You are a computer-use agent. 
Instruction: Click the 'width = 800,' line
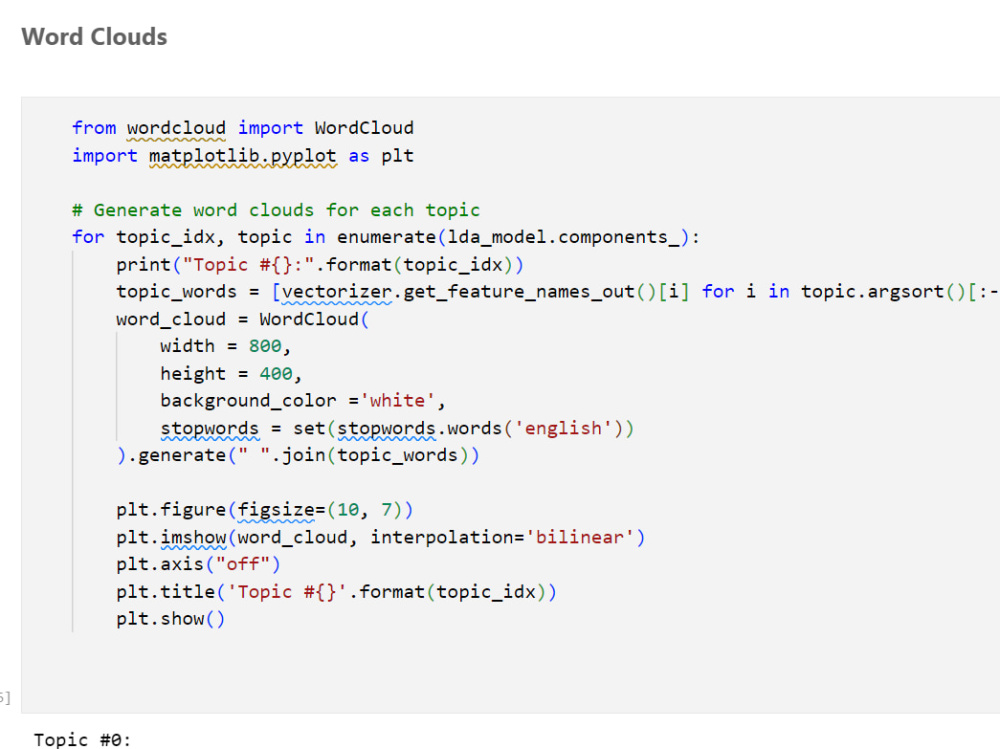tap(226, 346)
